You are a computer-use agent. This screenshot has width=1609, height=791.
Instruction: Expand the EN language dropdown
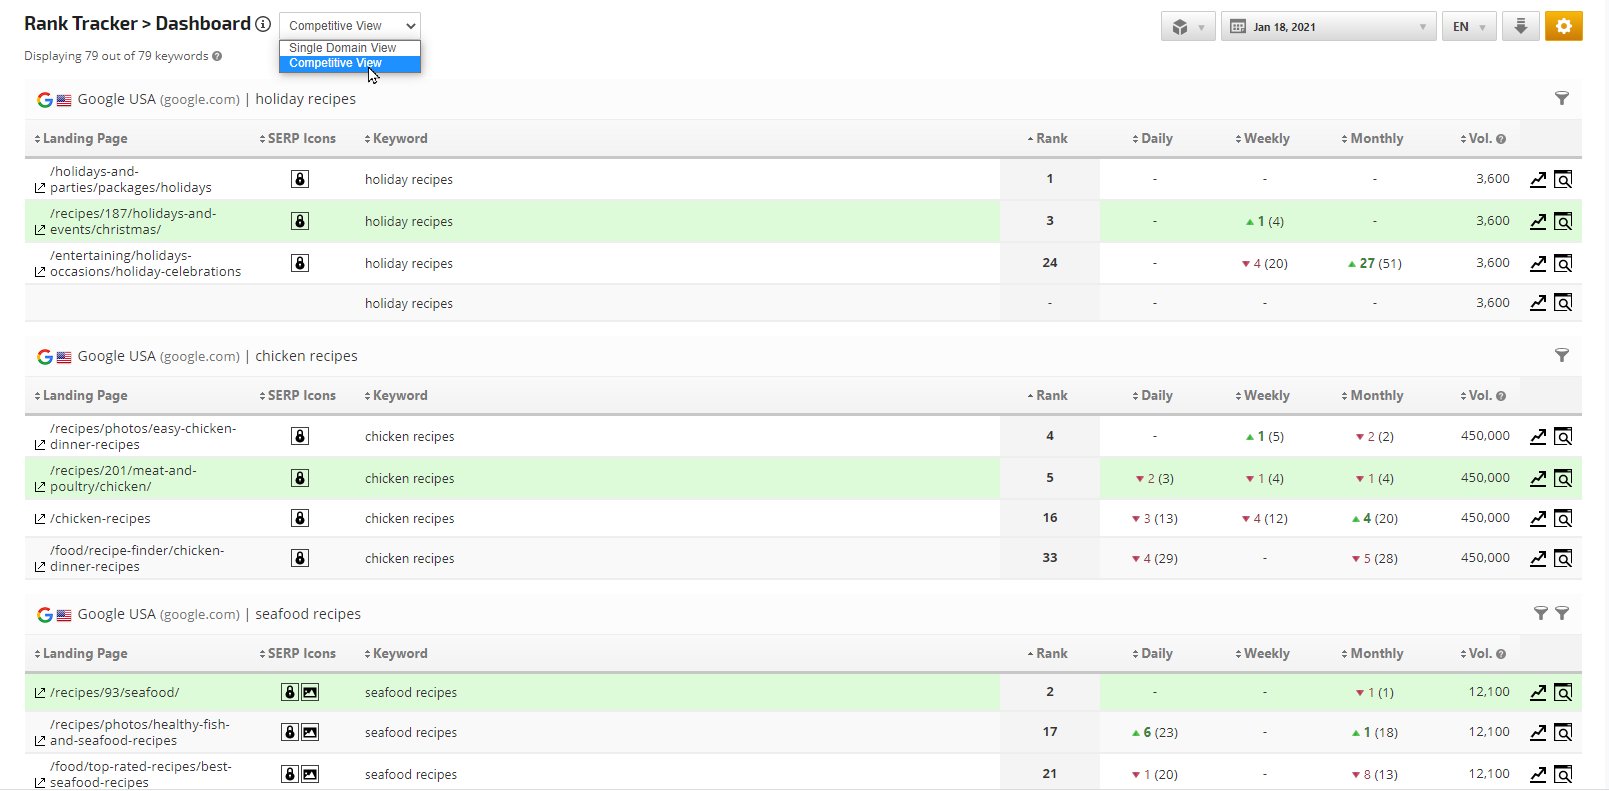tap(1468, 27)
